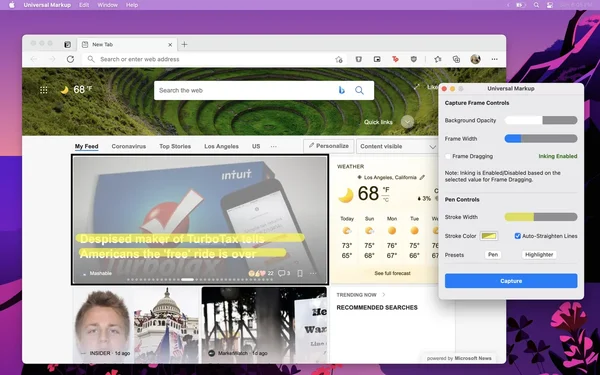Open Edge Settings and more menu
Image resolution: width=600 pixels, height=375 pixels.
click(x=495, y=59)
